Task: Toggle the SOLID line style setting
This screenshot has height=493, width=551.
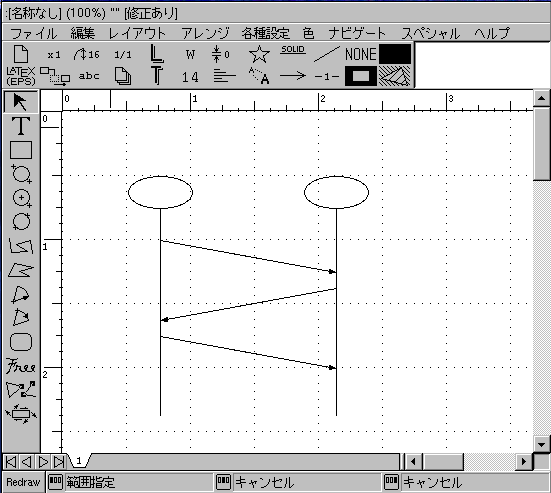Action: click(293, 51)
